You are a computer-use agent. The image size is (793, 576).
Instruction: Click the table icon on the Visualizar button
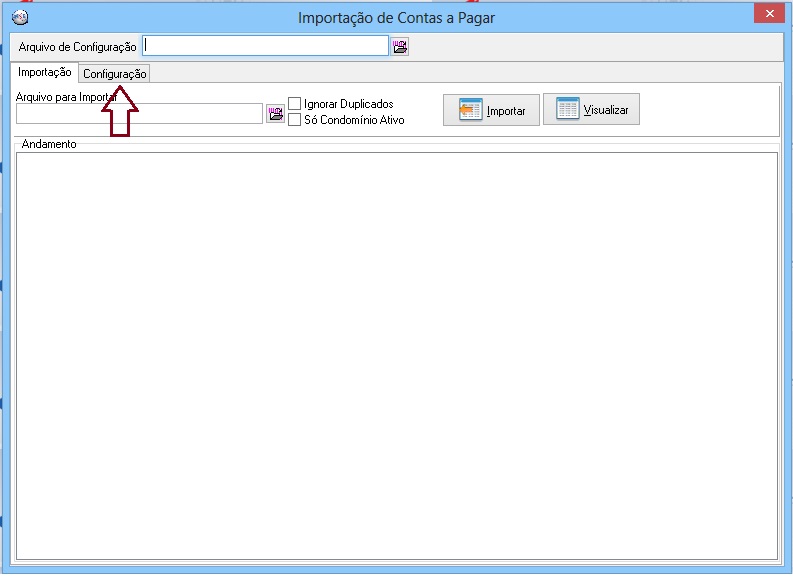tap(567, 110)
